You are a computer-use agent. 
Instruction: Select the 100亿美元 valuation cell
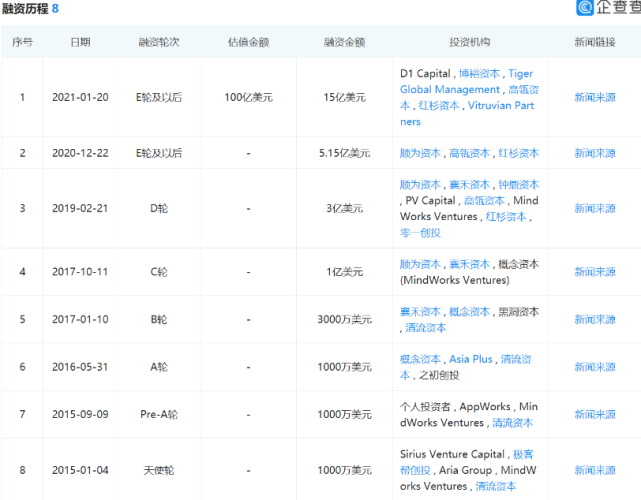pos(249,97)
